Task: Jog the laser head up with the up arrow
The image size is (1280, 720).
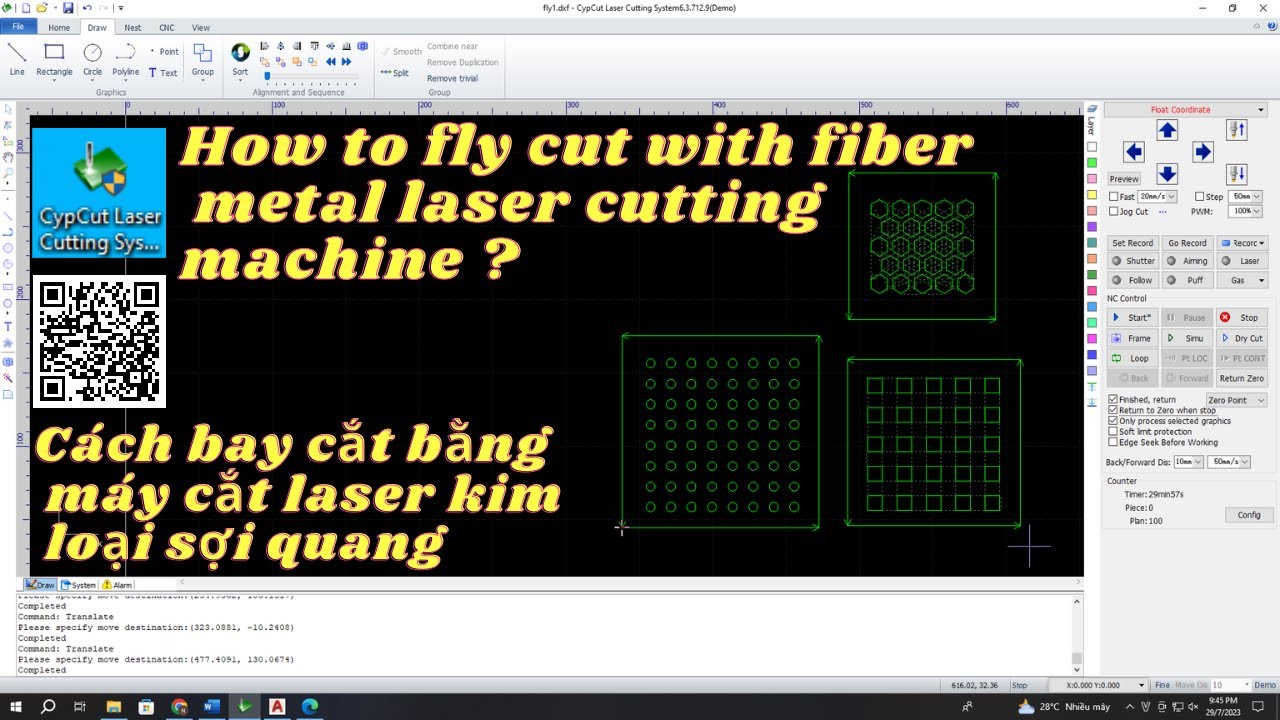Action: click(x=1167, y=130)
